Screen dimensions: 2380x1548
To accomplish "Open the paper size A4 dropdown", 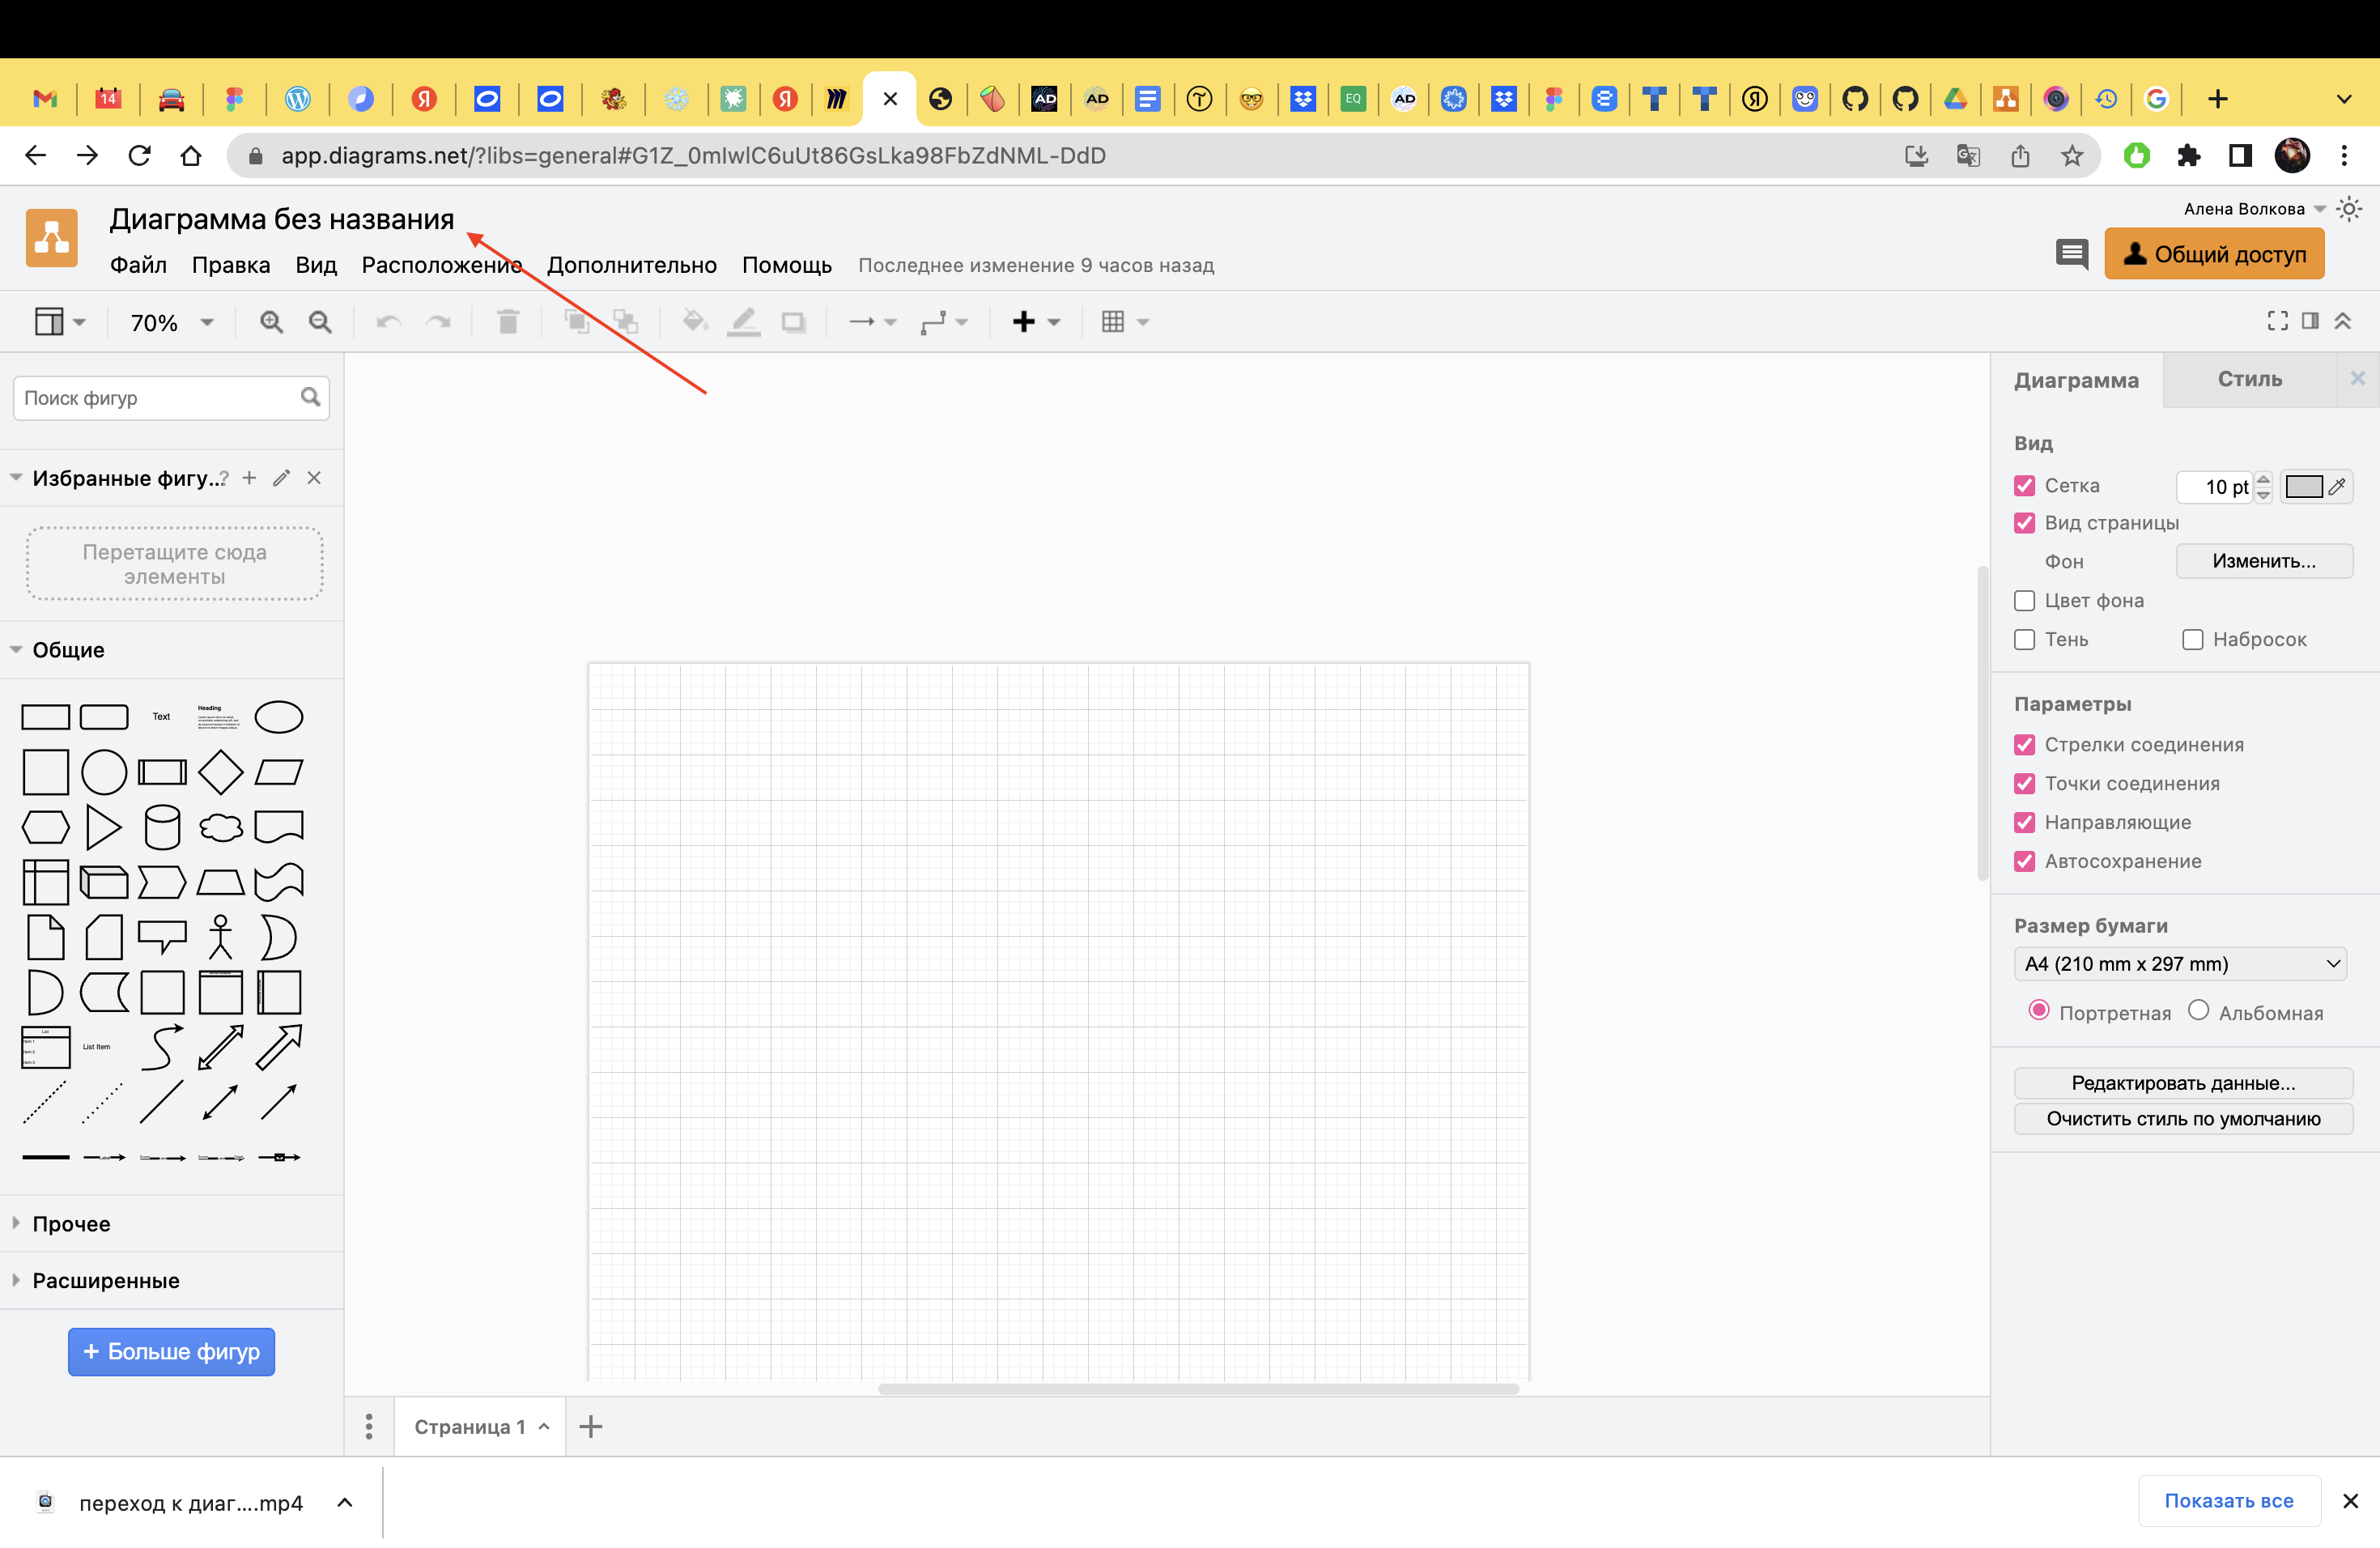I will pyautogui.click(x=2181, y=963).
